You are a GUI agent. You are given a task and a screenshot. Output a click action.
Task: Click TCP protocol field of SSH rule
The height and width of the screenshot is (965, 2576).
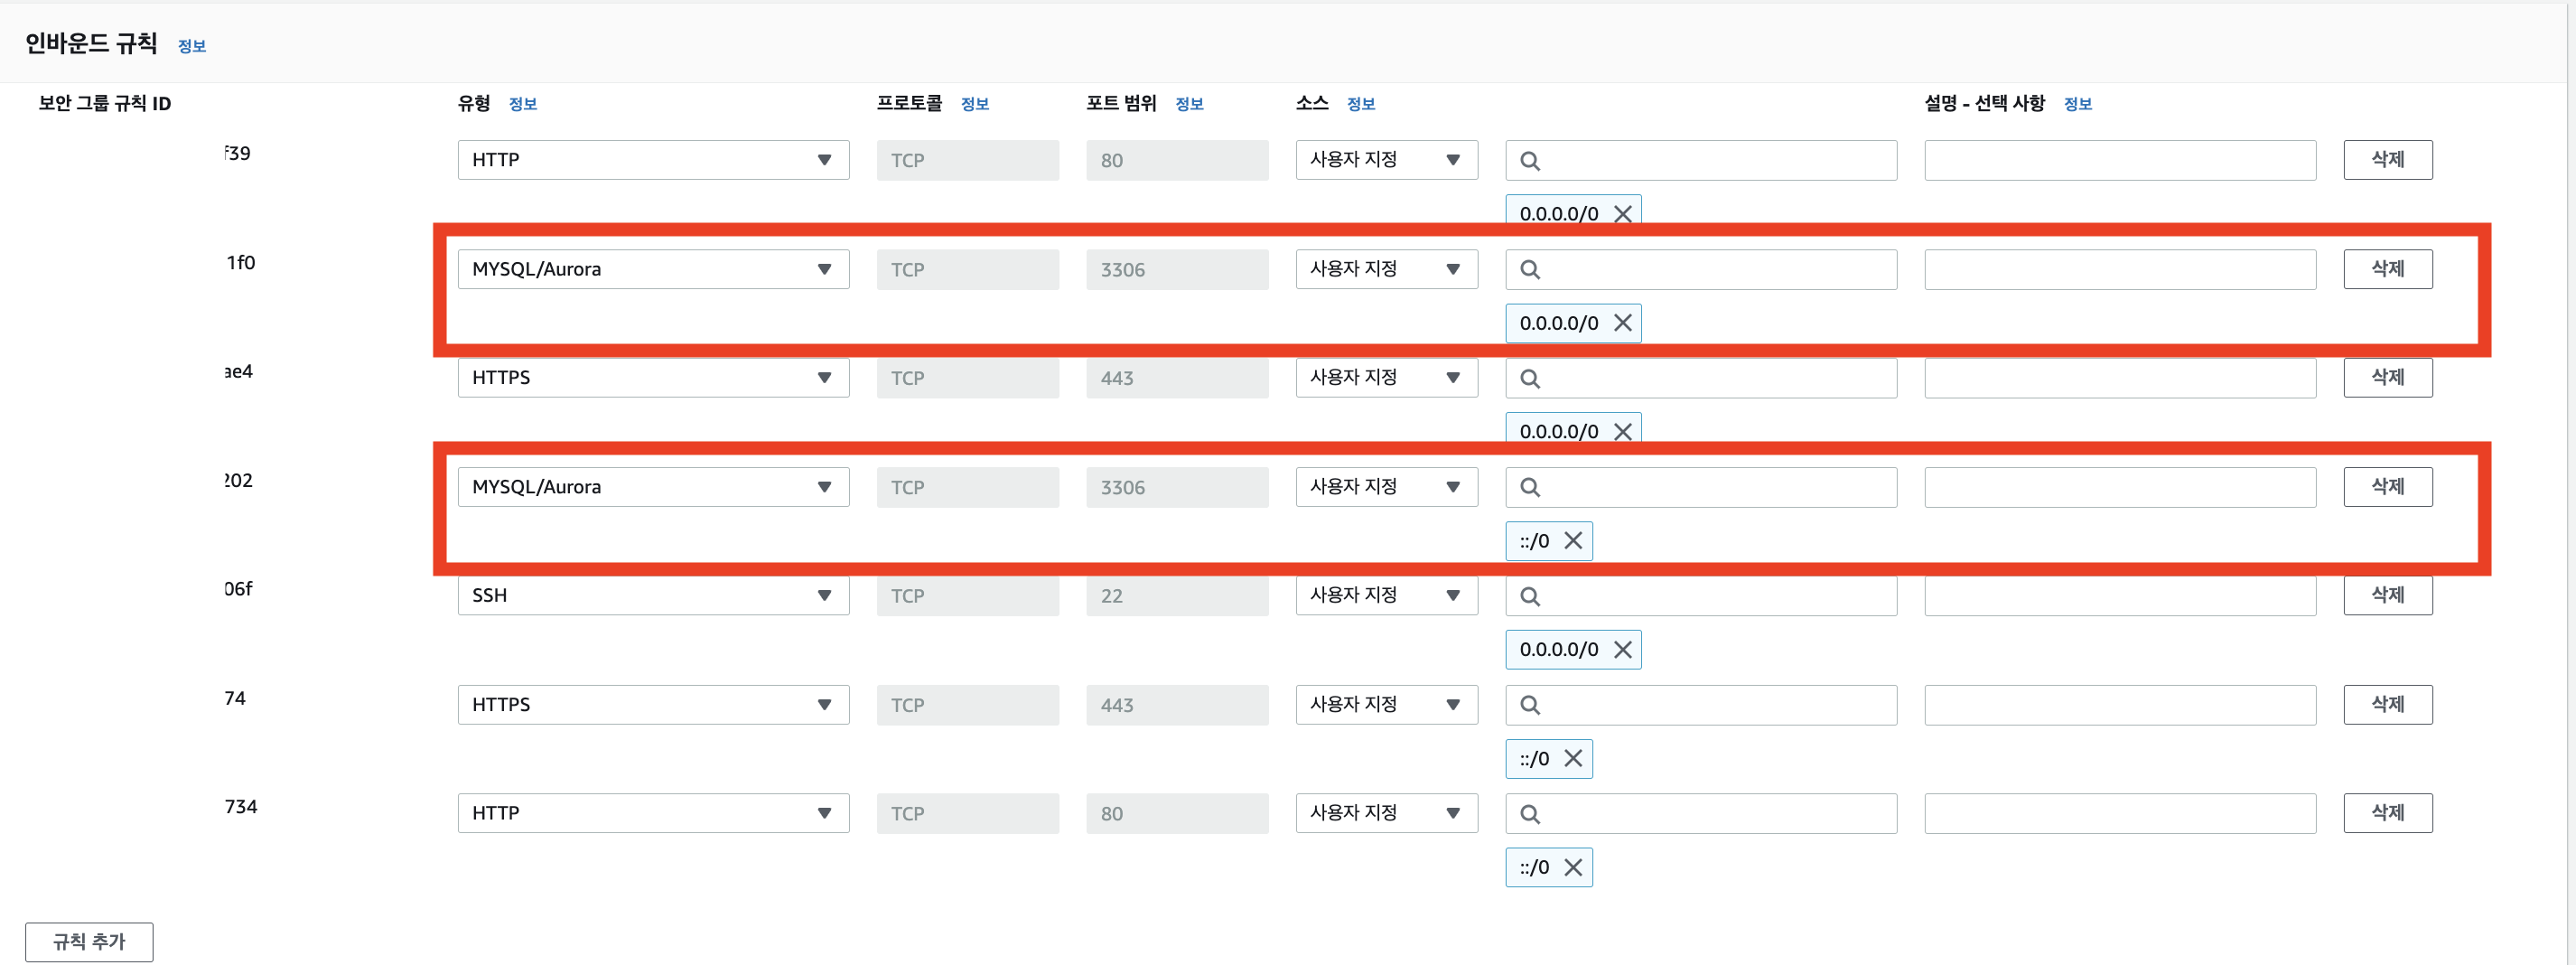(x=968, y=596)
